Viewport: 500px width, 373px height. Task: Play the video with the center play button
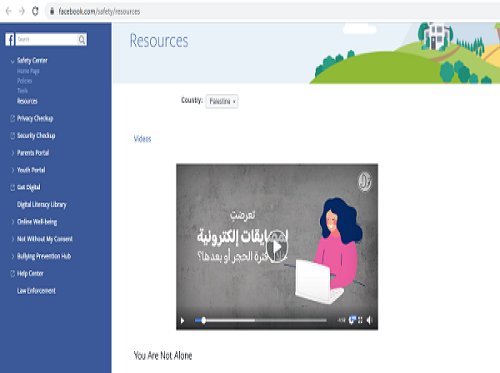click(277, 247)
